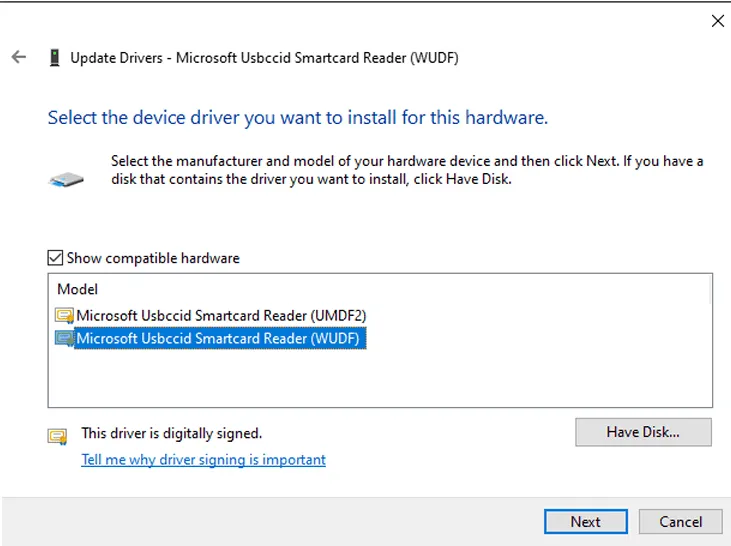Image resolution: width=731 pixels, height=546 pixels.
Task: Uncheck Show compatible hardware checkbox
Action: [55, 258]
